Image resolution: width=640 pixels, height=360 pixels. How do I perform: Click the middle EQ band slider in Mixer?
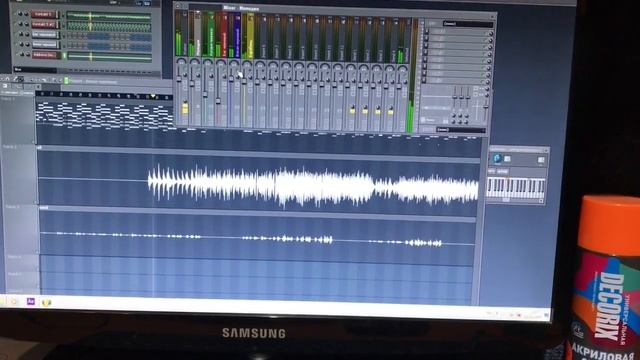(461, 97)
